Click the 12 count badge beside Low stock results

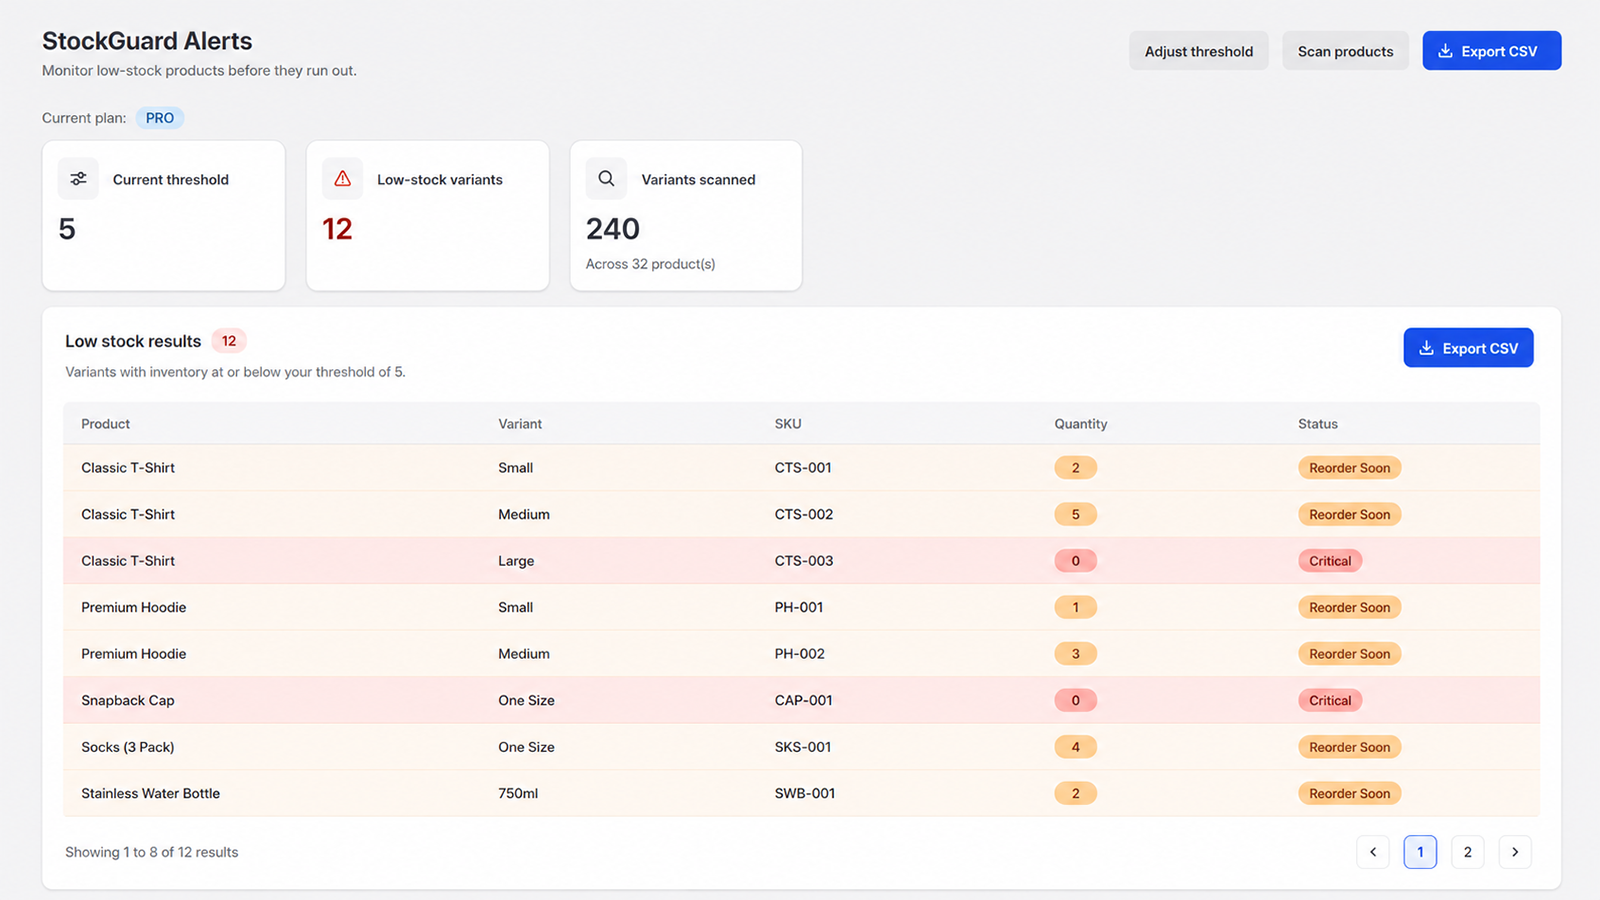coord(229,341)
